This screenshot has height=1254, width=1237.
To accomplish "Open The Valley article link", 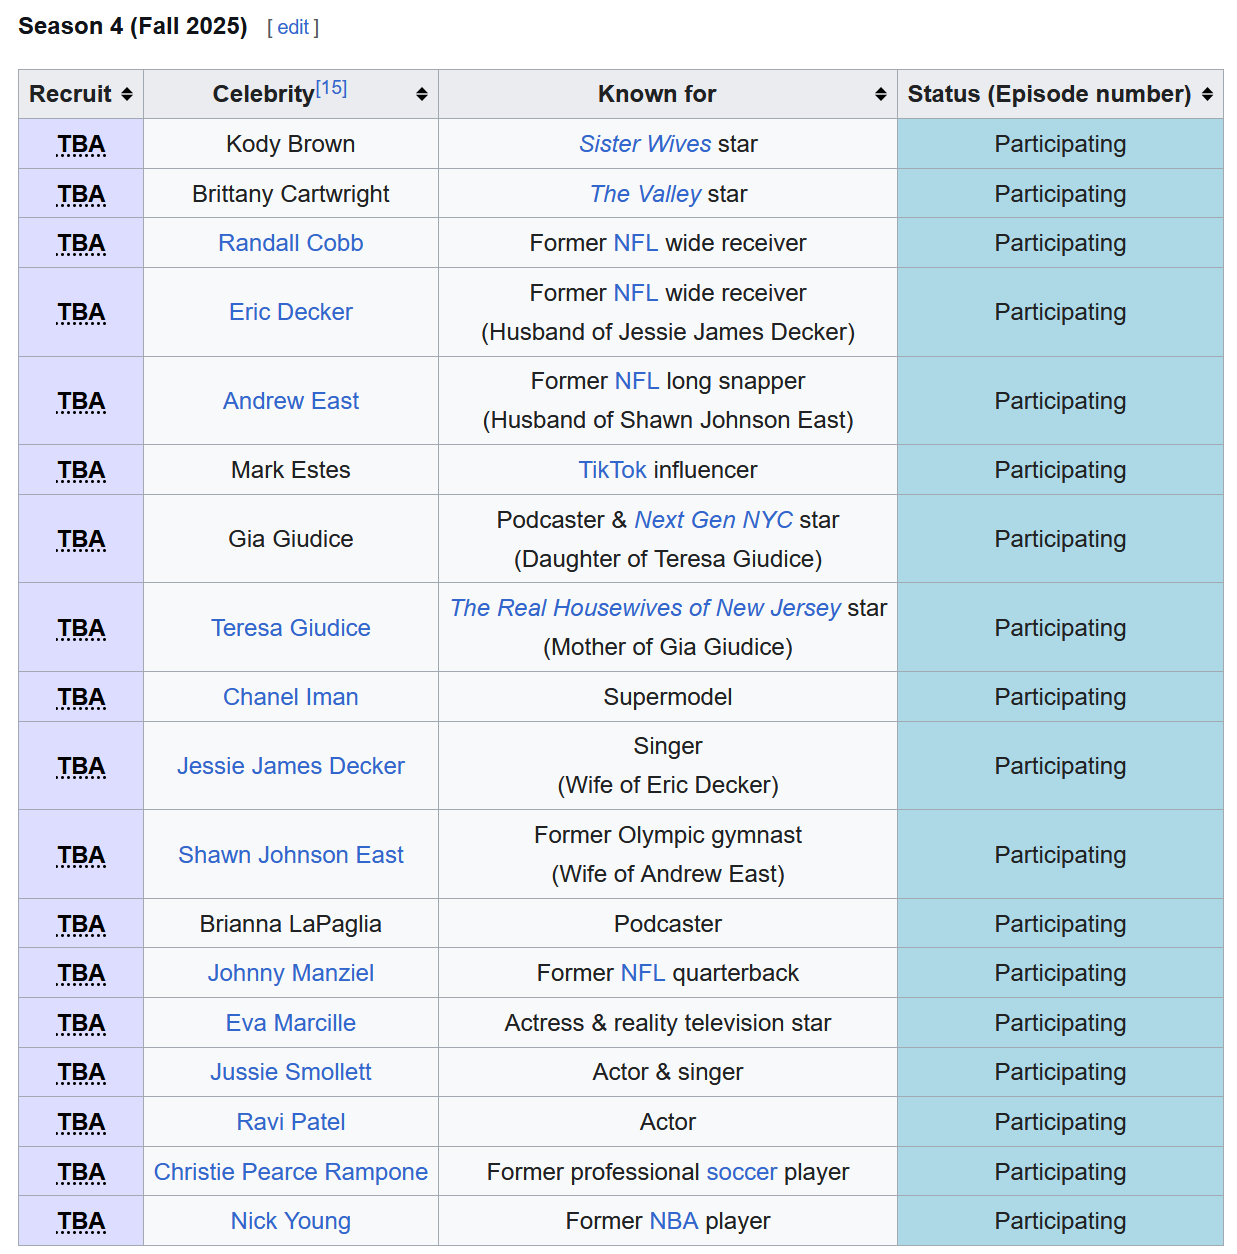I will [645, 194].
